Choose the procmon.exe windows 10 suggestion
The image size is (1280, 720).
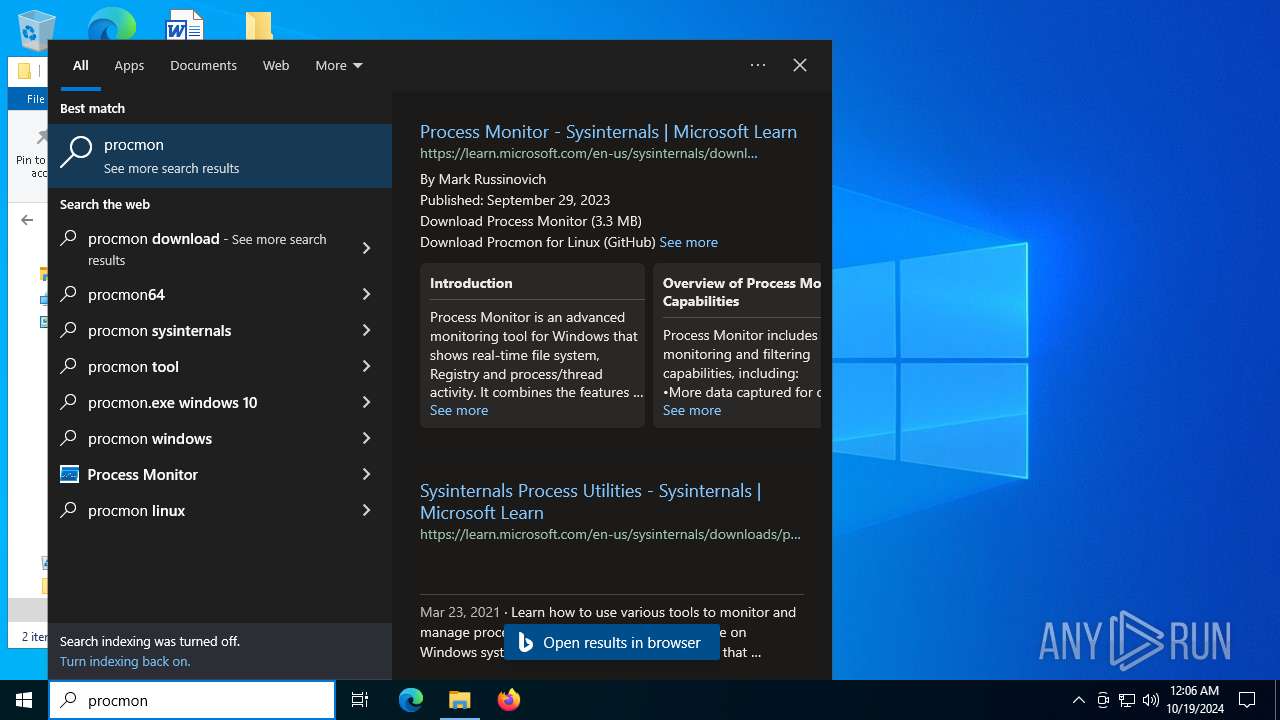[196, 402]
